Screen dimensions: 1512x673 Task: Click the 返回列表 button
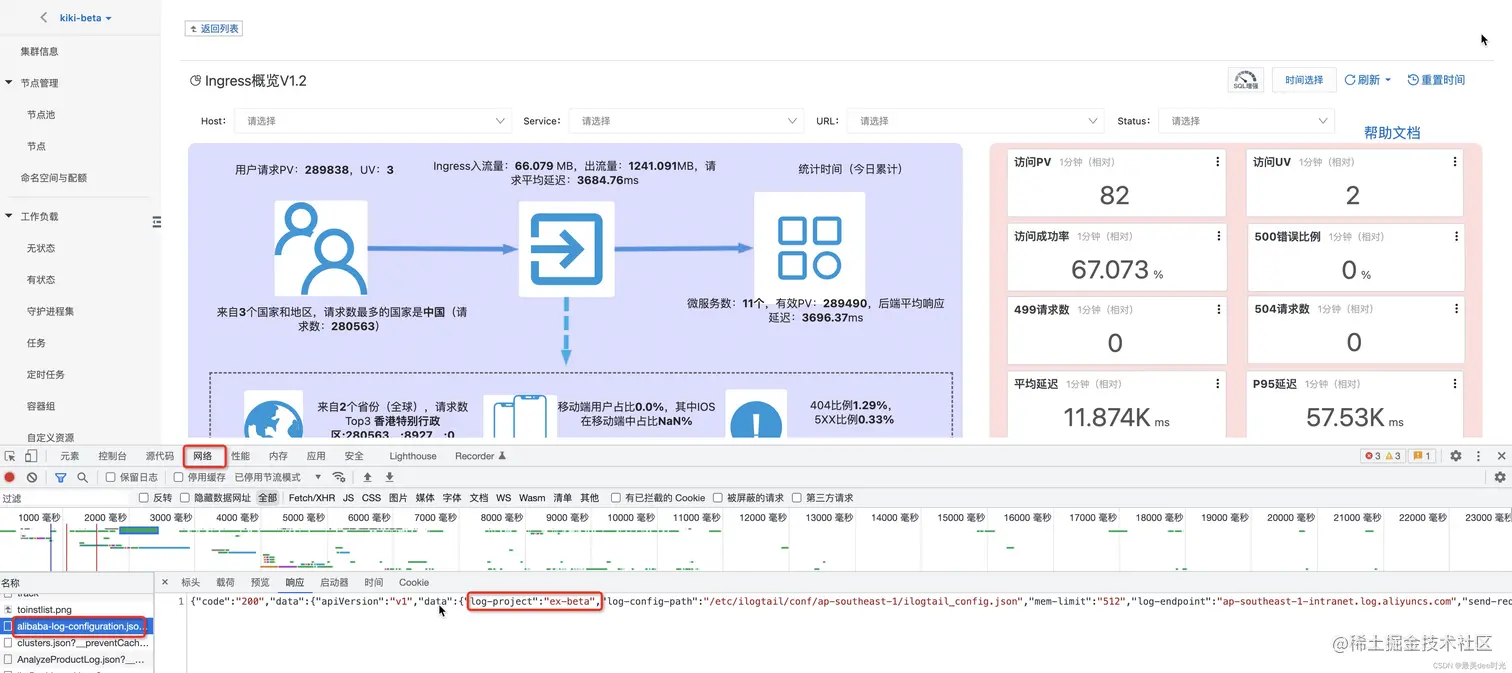pos(213,29)
